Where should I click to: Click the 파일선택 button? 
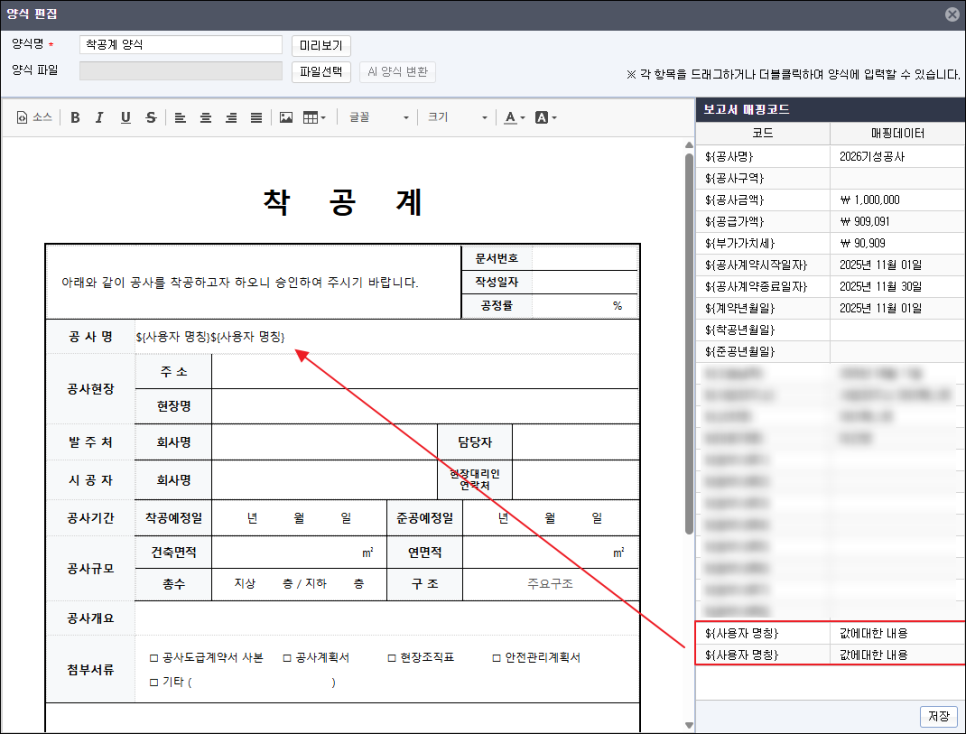point(321,72)
